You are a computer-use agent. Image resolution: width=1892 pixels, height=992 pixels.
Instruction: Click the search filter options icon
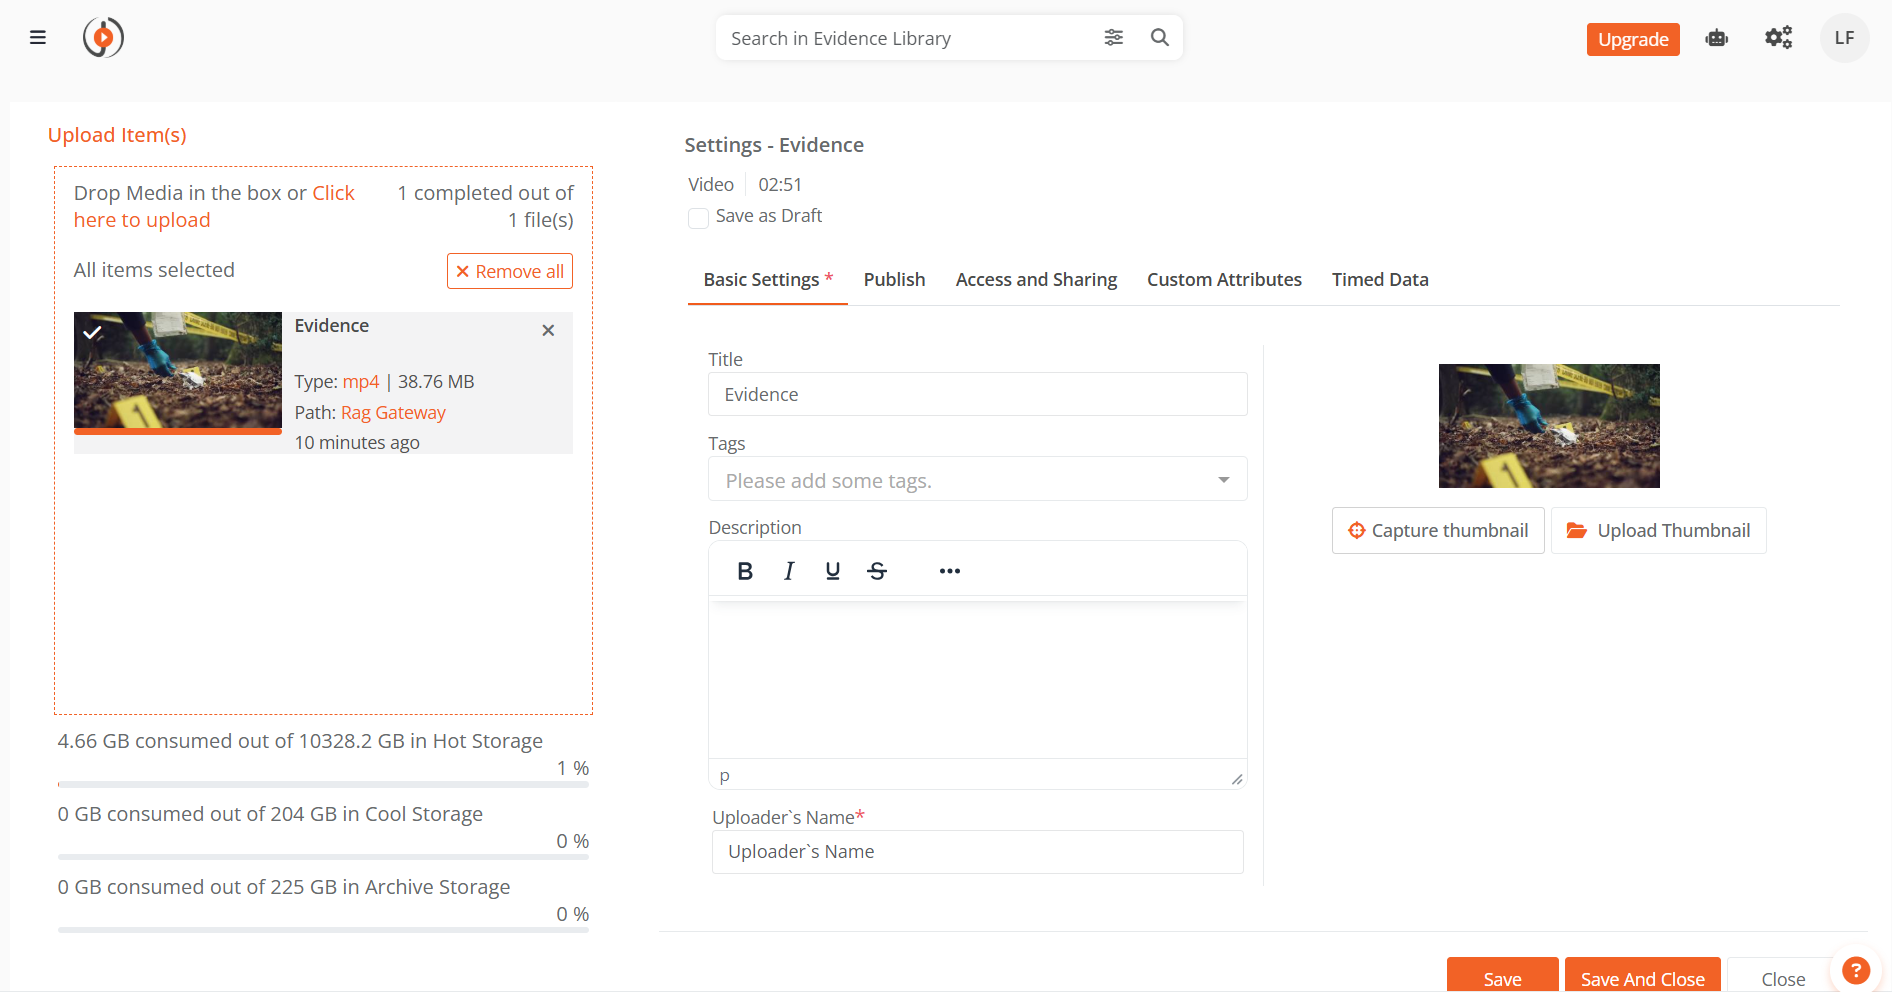1113,38
